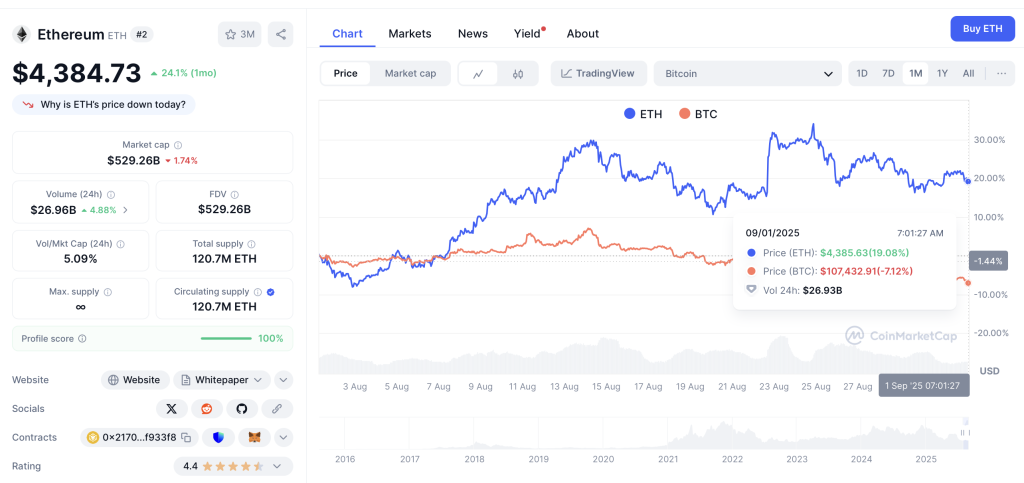Image resolution: width=1024 pixels, height=483 pixels.
Task: Toggle the ETH legend series
Action: click(x=643, y=114)
